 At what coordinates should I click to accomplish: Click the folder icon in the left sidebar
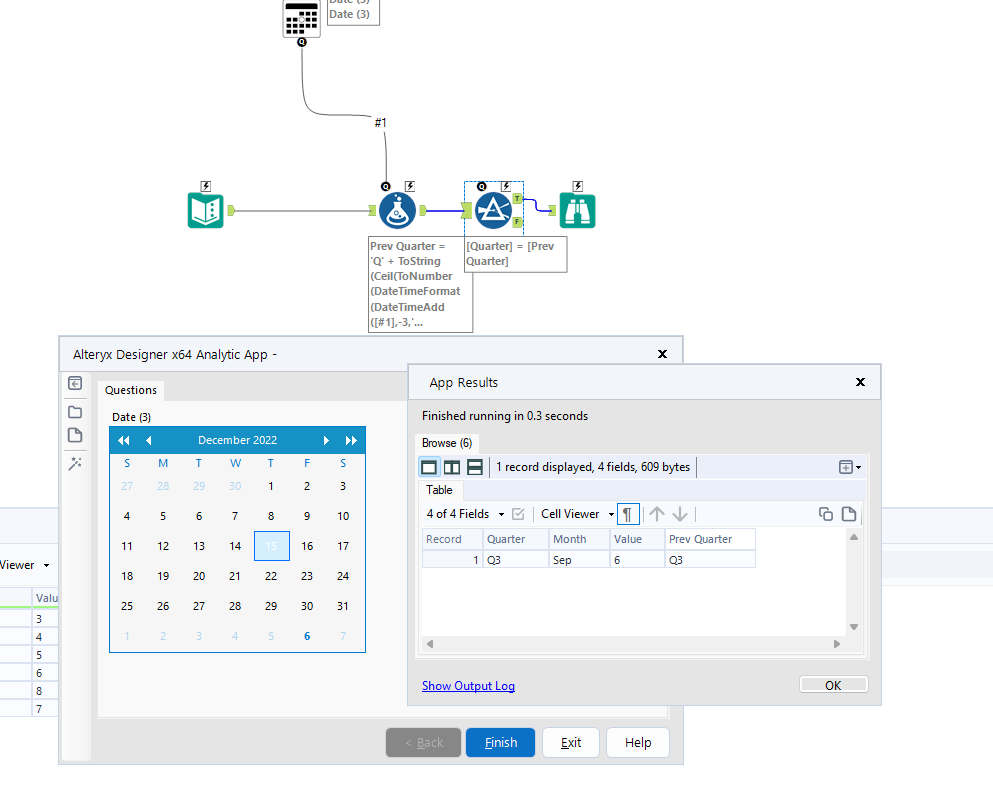coord(75,411)
